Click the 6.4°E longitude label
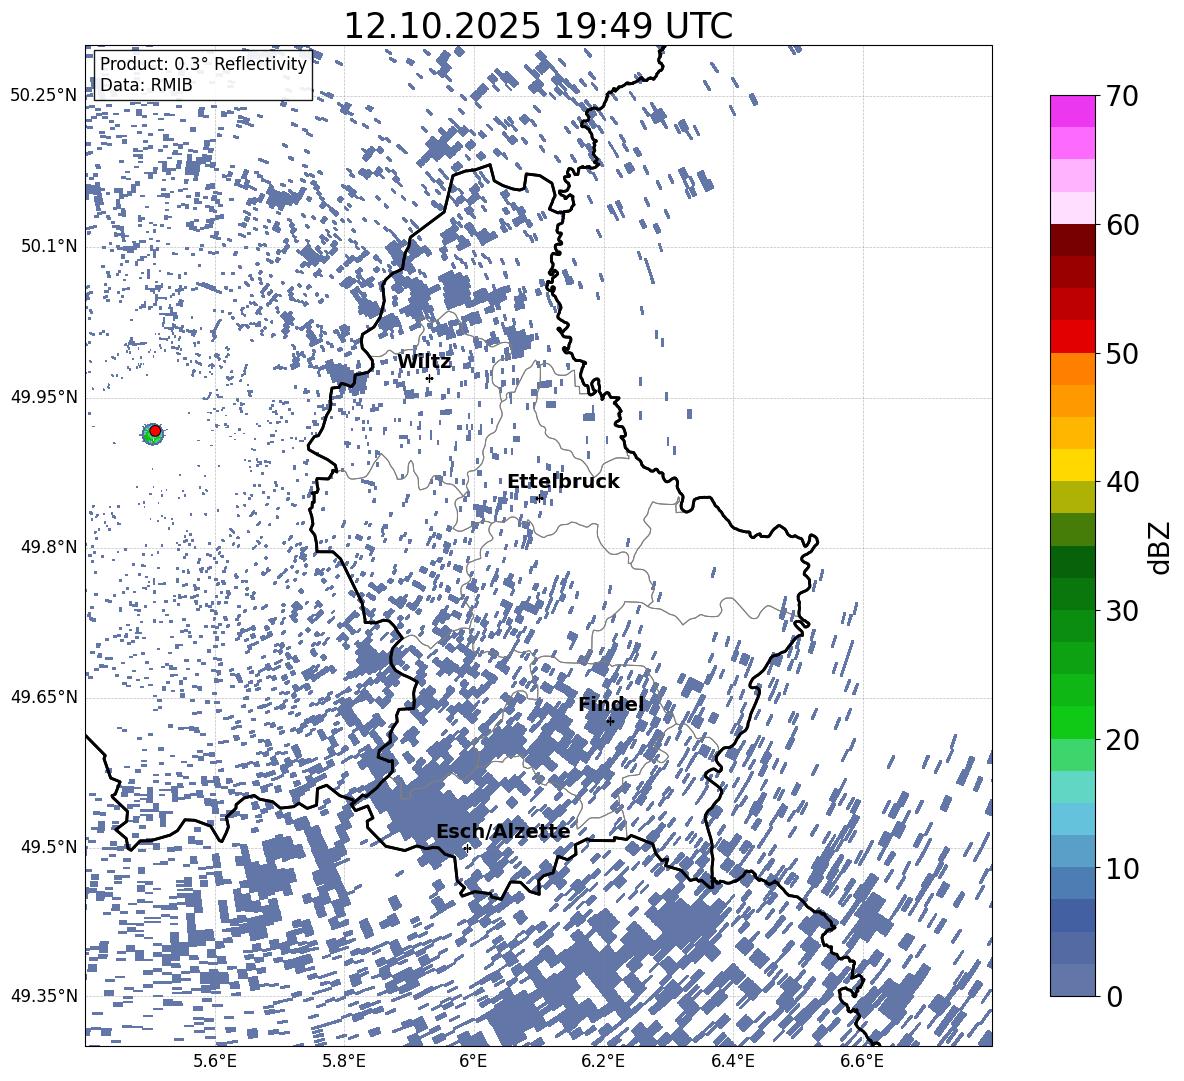1184x1081 pixels. 733,1062
